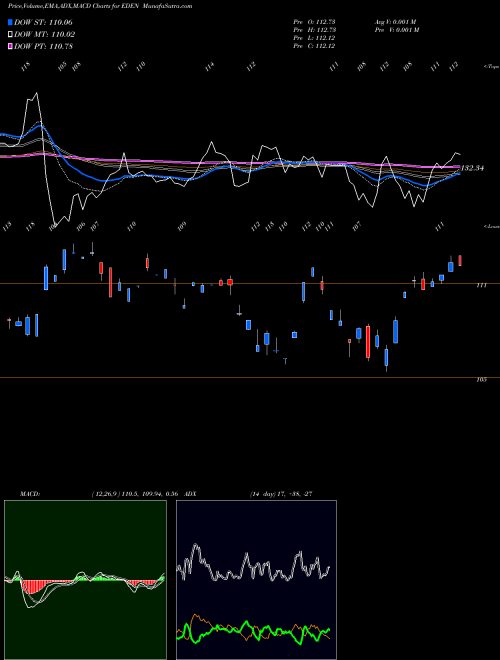Open the dark blue ADX indicator panel
Screen dimensions: 500x660
pyautogui.click(x=256, y=580)
